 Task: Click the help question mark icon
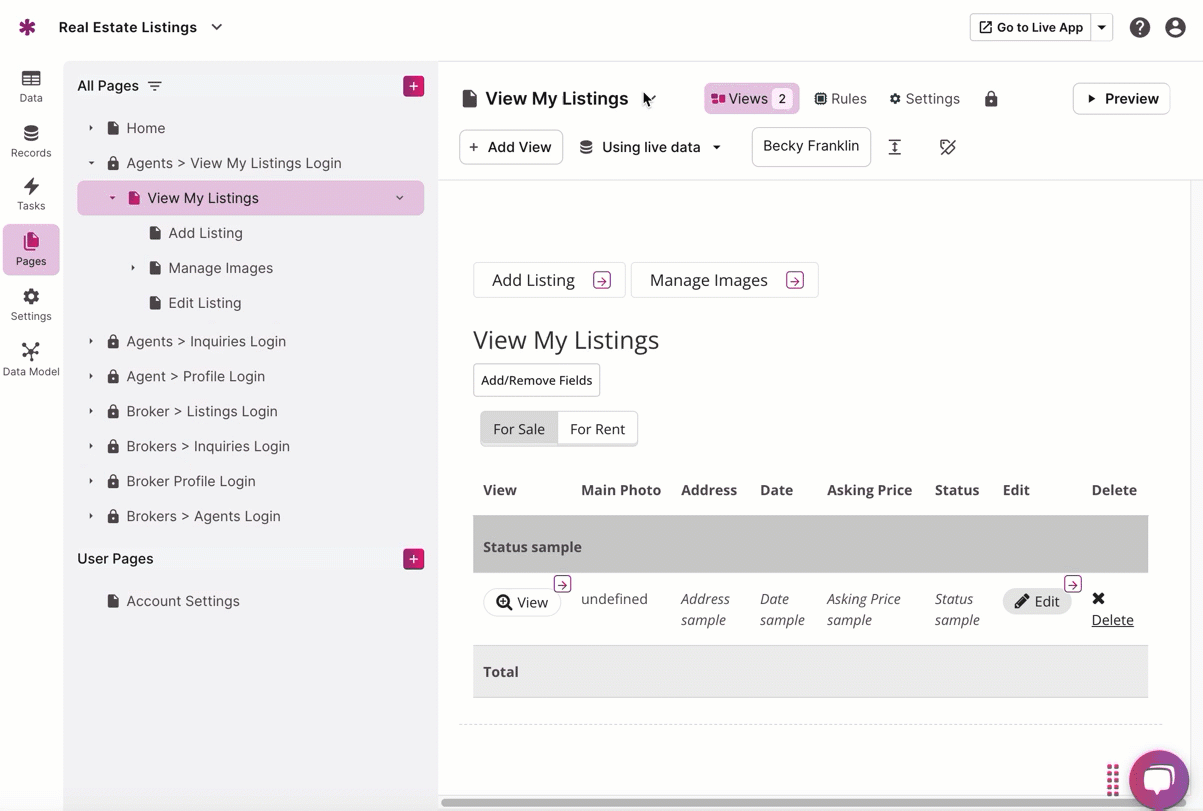coord(1139,28)
